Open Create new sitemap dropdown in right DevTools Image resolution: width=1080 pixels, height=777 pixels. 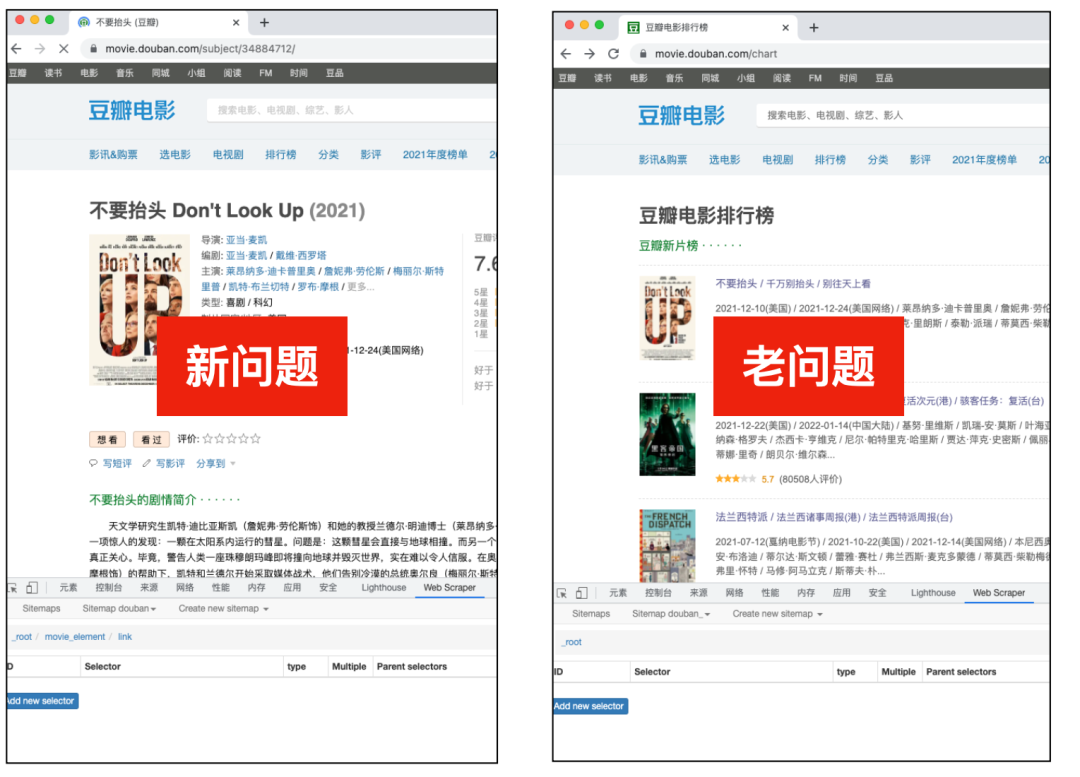pyautogui.click(x=777, y=614)
